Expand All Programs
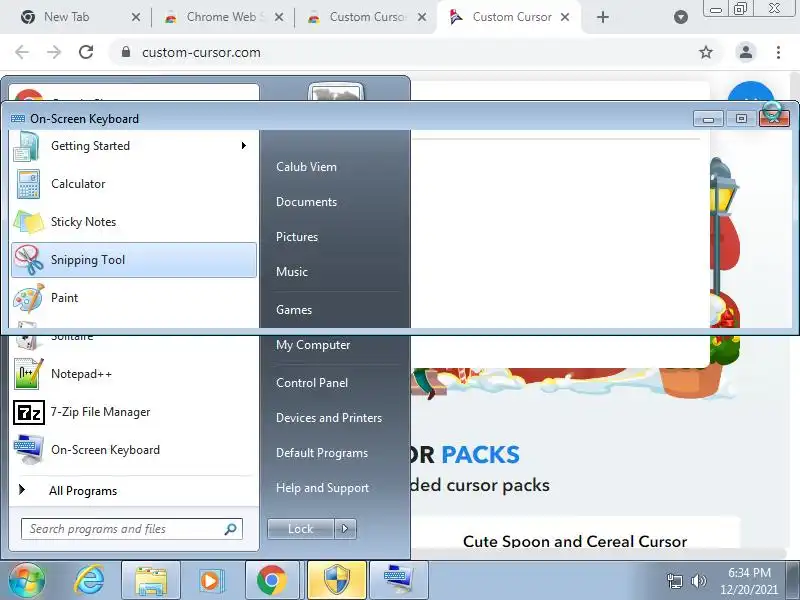 pyautogui.click(x=83, y=491)
